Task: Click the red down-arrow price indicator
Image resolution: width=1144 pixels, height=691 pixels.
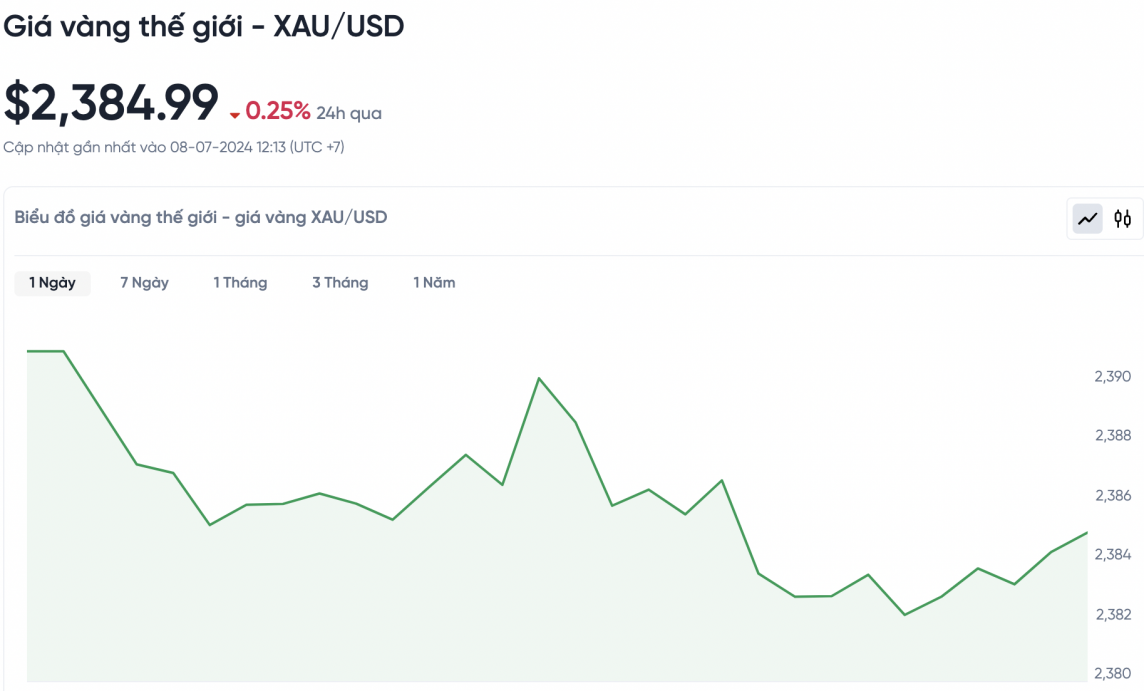Action: (235, 114)
